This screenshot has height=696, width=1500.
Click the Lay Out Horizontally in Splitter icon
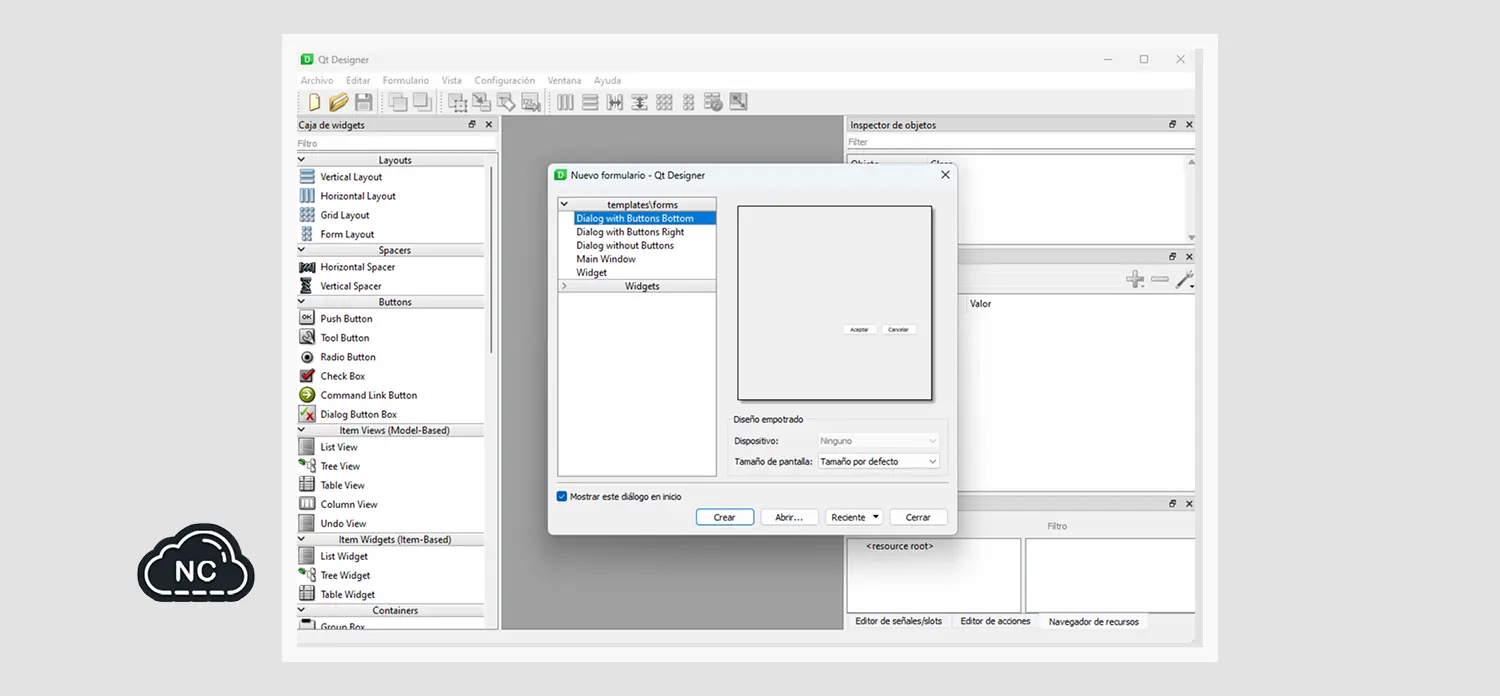pyautogui.click(x=615, y=102)
